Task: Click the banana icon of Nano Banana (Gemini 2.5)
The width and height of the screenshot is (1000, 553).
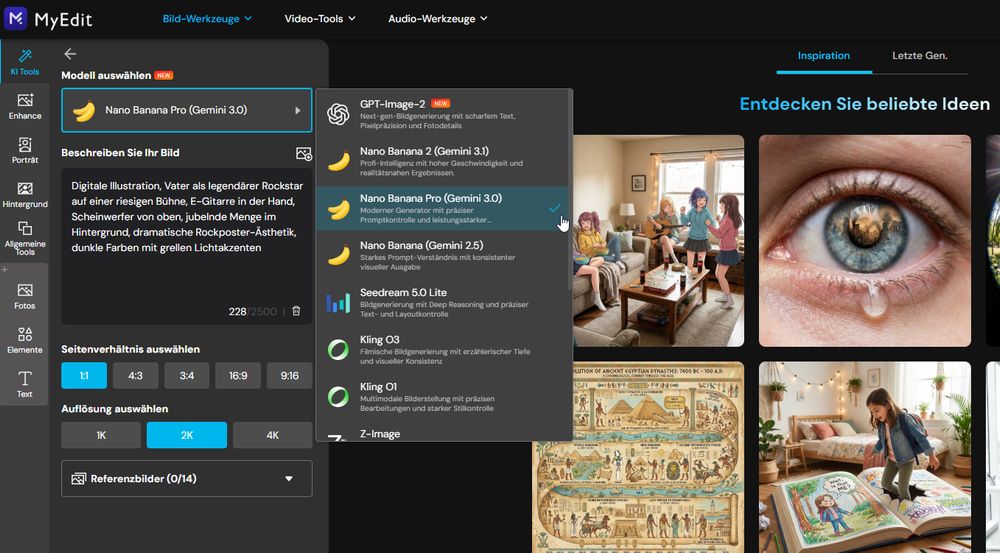Action: click(338, 256)
